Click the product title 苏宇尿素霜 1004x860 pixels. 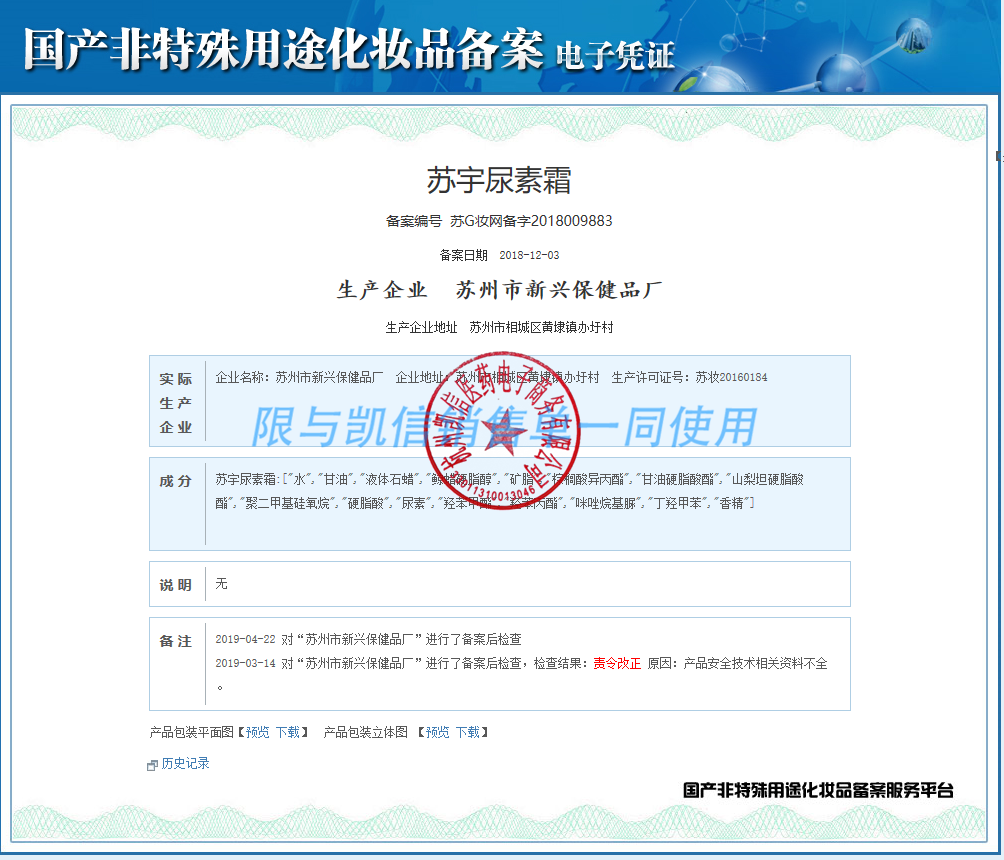pos(499,181)
